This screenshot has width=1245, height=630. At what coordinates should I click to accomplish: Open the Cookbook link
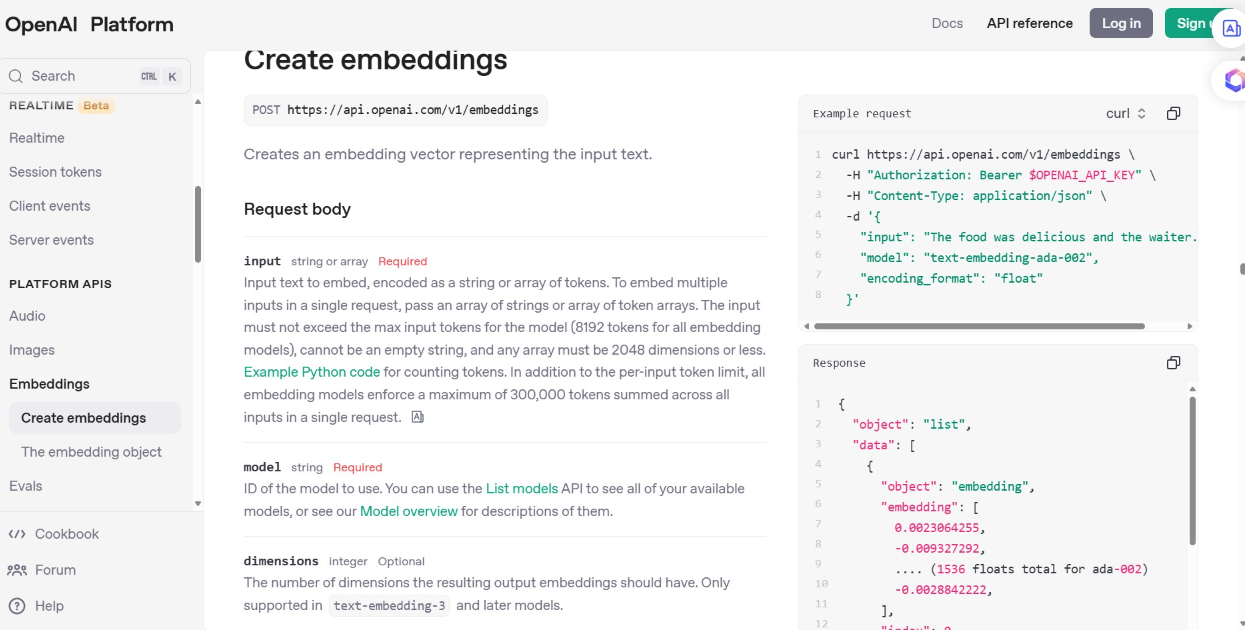pos(67,534)
